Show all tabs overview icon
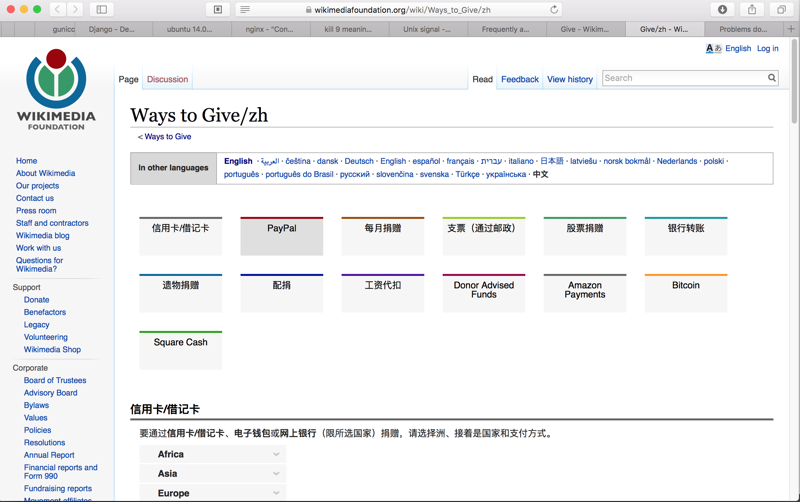The width and height of the screenshot is (800, 502). point(781,9)
